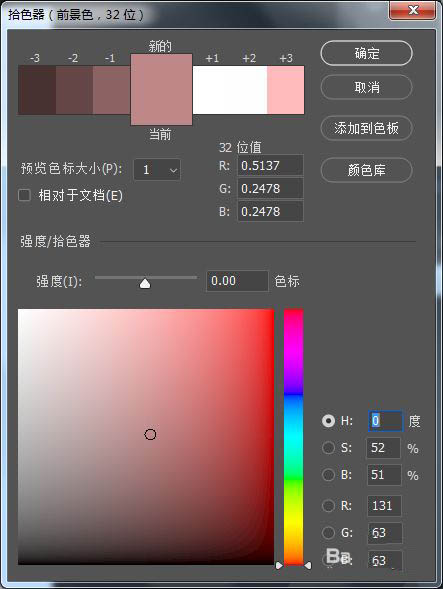Click the 当前 label below the preview
This screenshot has height=589, width=443.
tap(160, 134)
